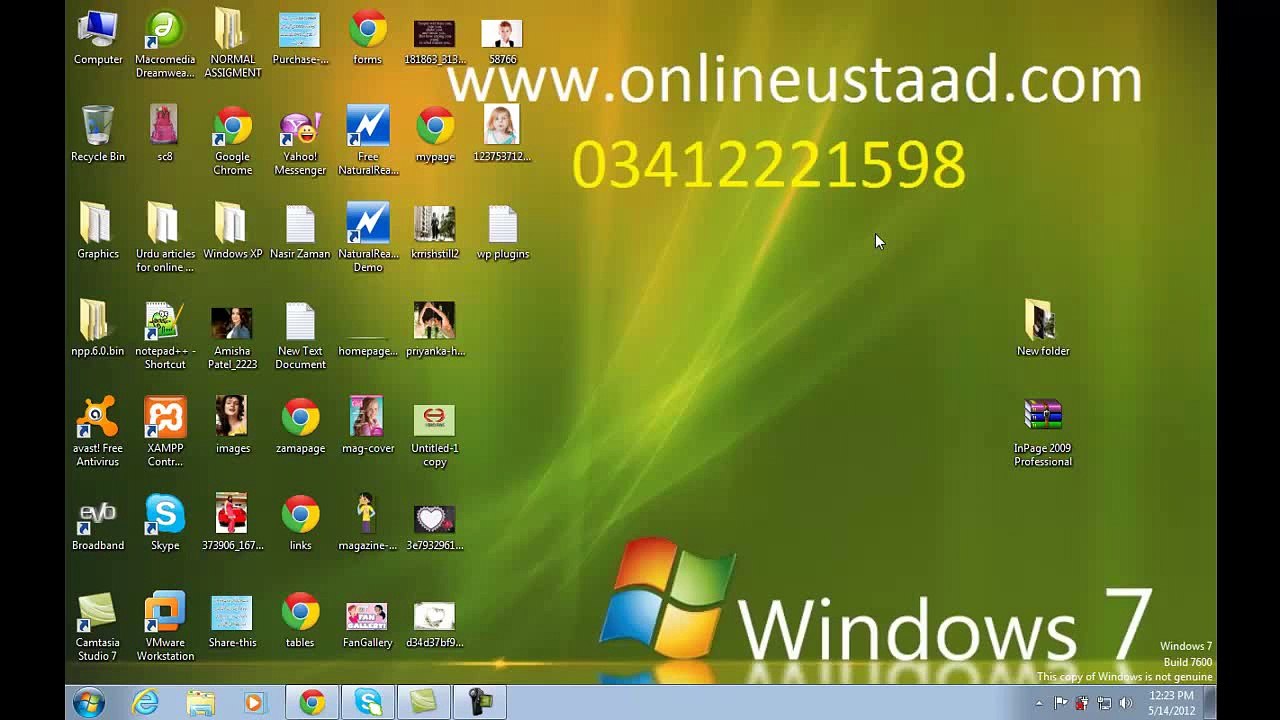Open the forms Chrome page icon
Image resolution: width=1280 pixels, height=720 pixels.
(368, 38)
